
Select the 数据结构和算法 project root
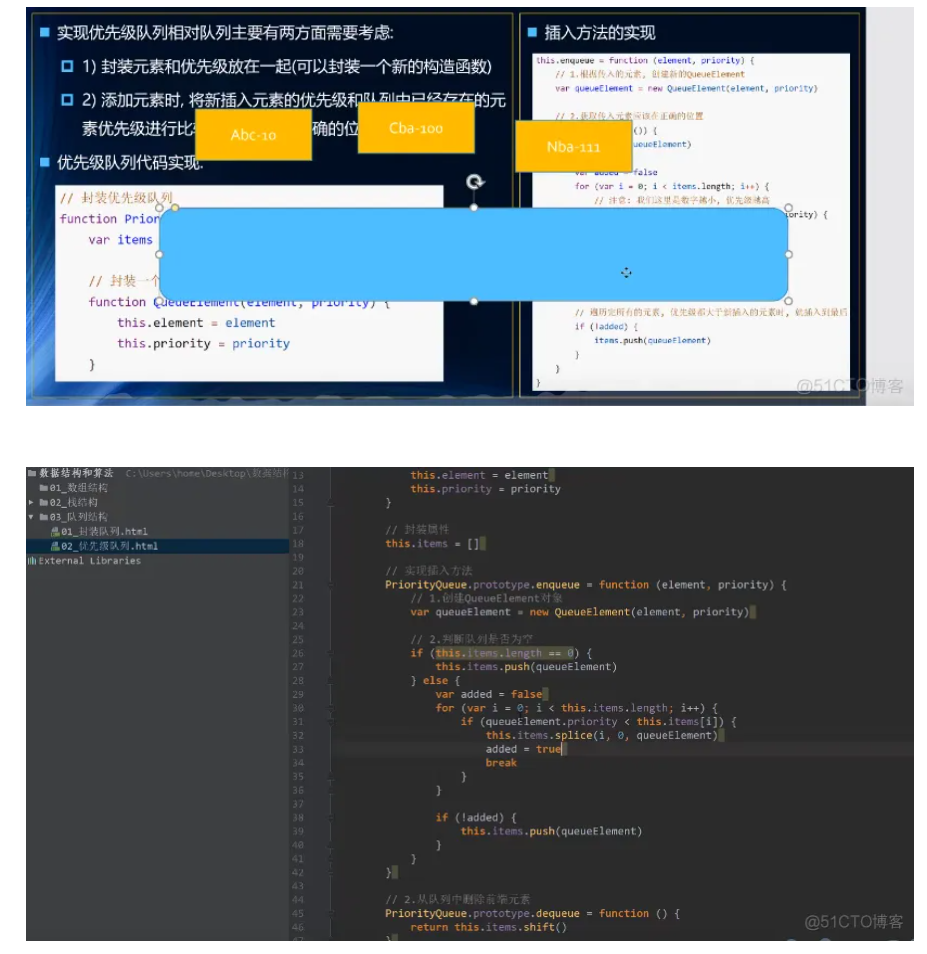coord(76,473)
